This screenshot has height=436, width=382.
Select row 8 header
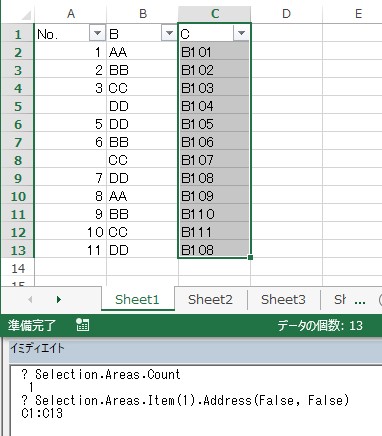point(18,159)
